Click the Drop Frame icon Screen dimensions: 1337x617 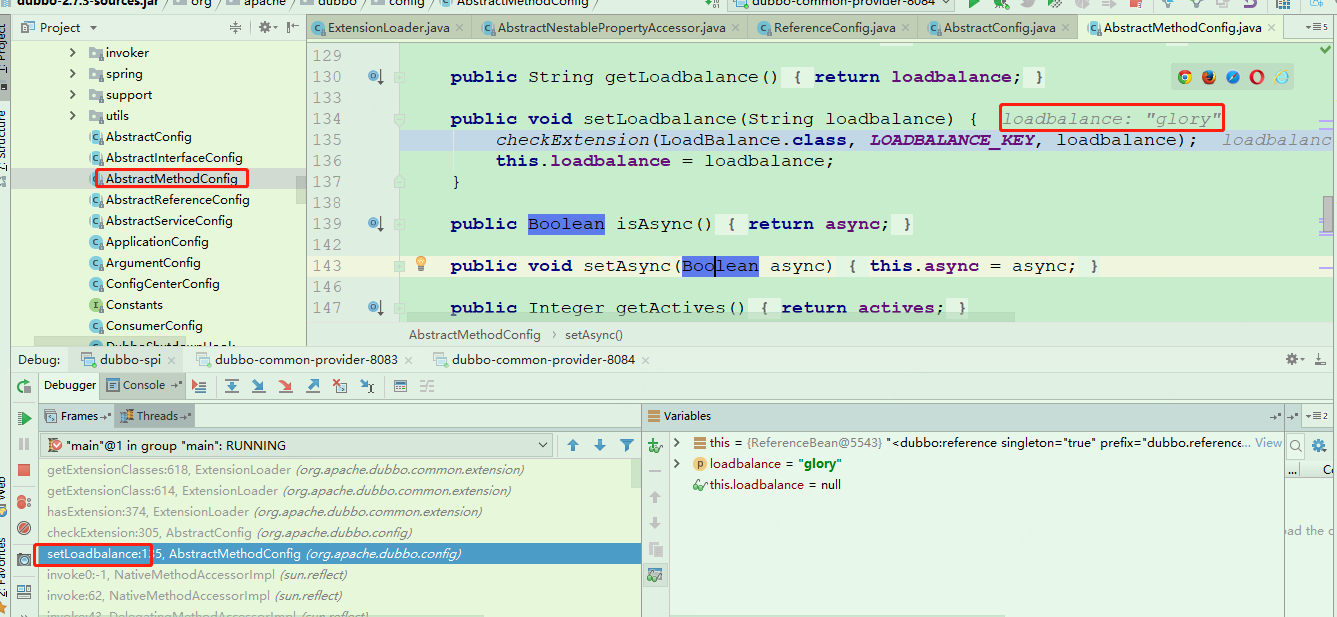point(339,386)
